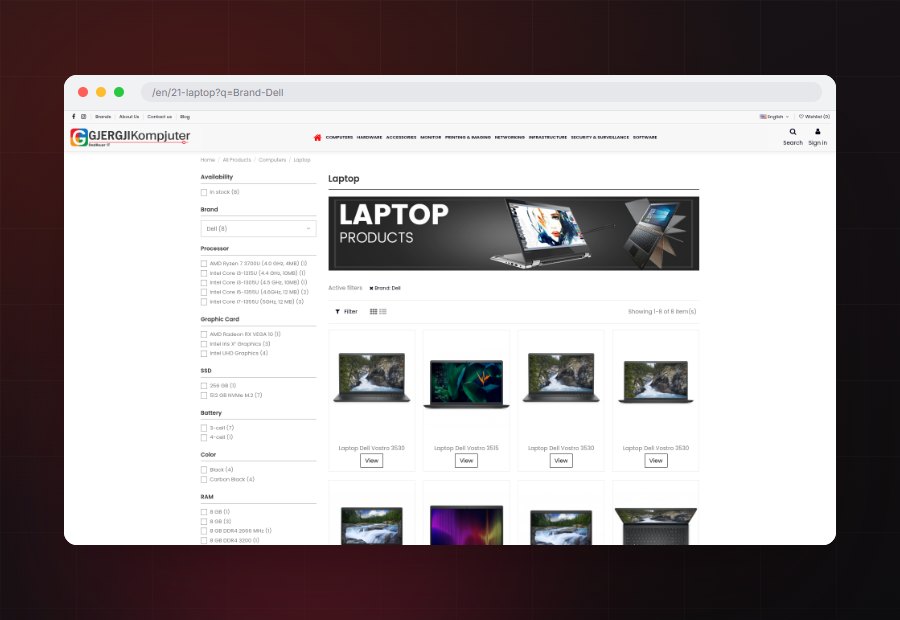Screen dimensions: 900x620
Task: Switch to grid view layout
Action: [x=374, y=312]
